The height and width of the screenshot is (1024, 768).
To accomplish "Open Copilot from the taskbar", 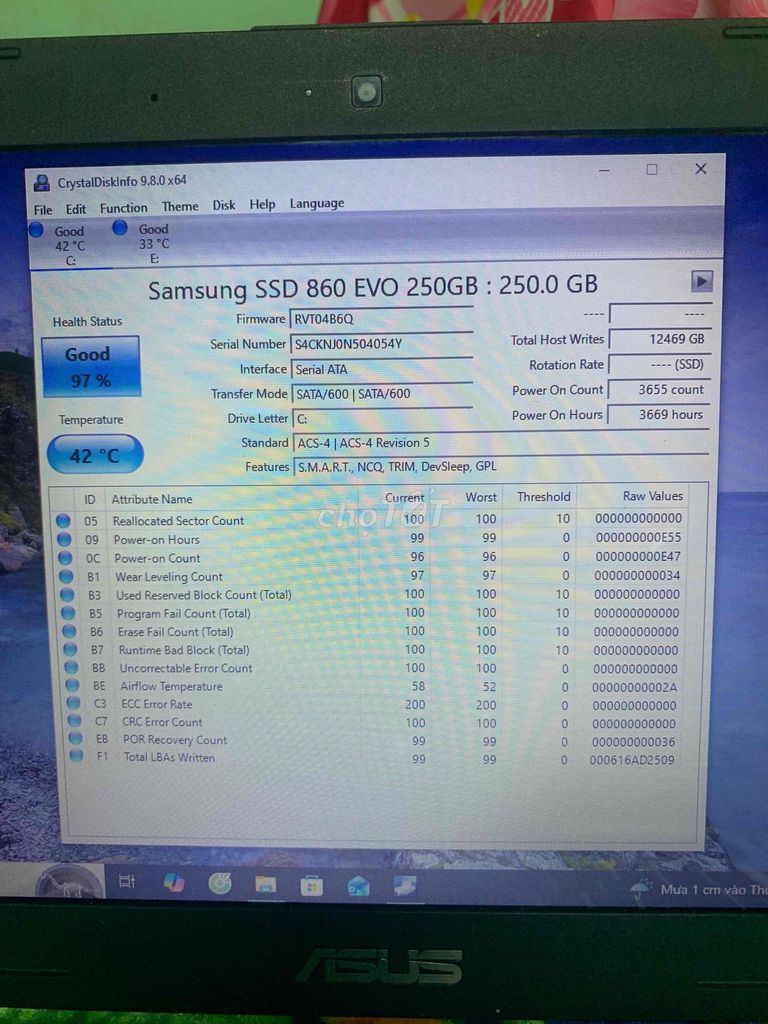I will [x=174, y=883].
